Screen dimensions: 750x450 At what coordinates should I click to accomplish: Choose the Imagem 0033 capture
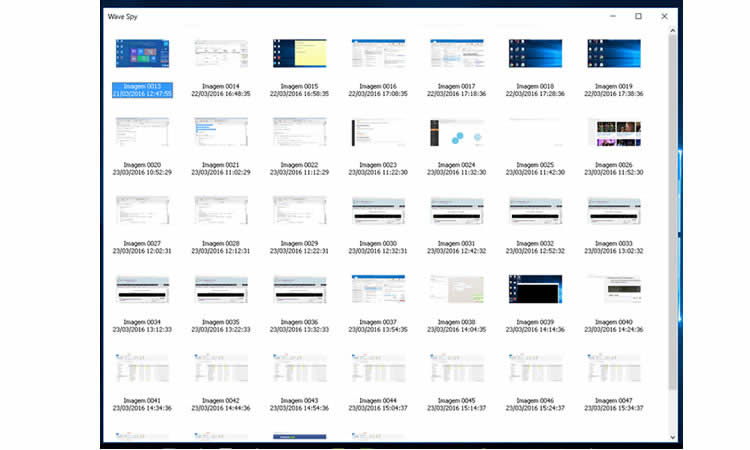614,210
